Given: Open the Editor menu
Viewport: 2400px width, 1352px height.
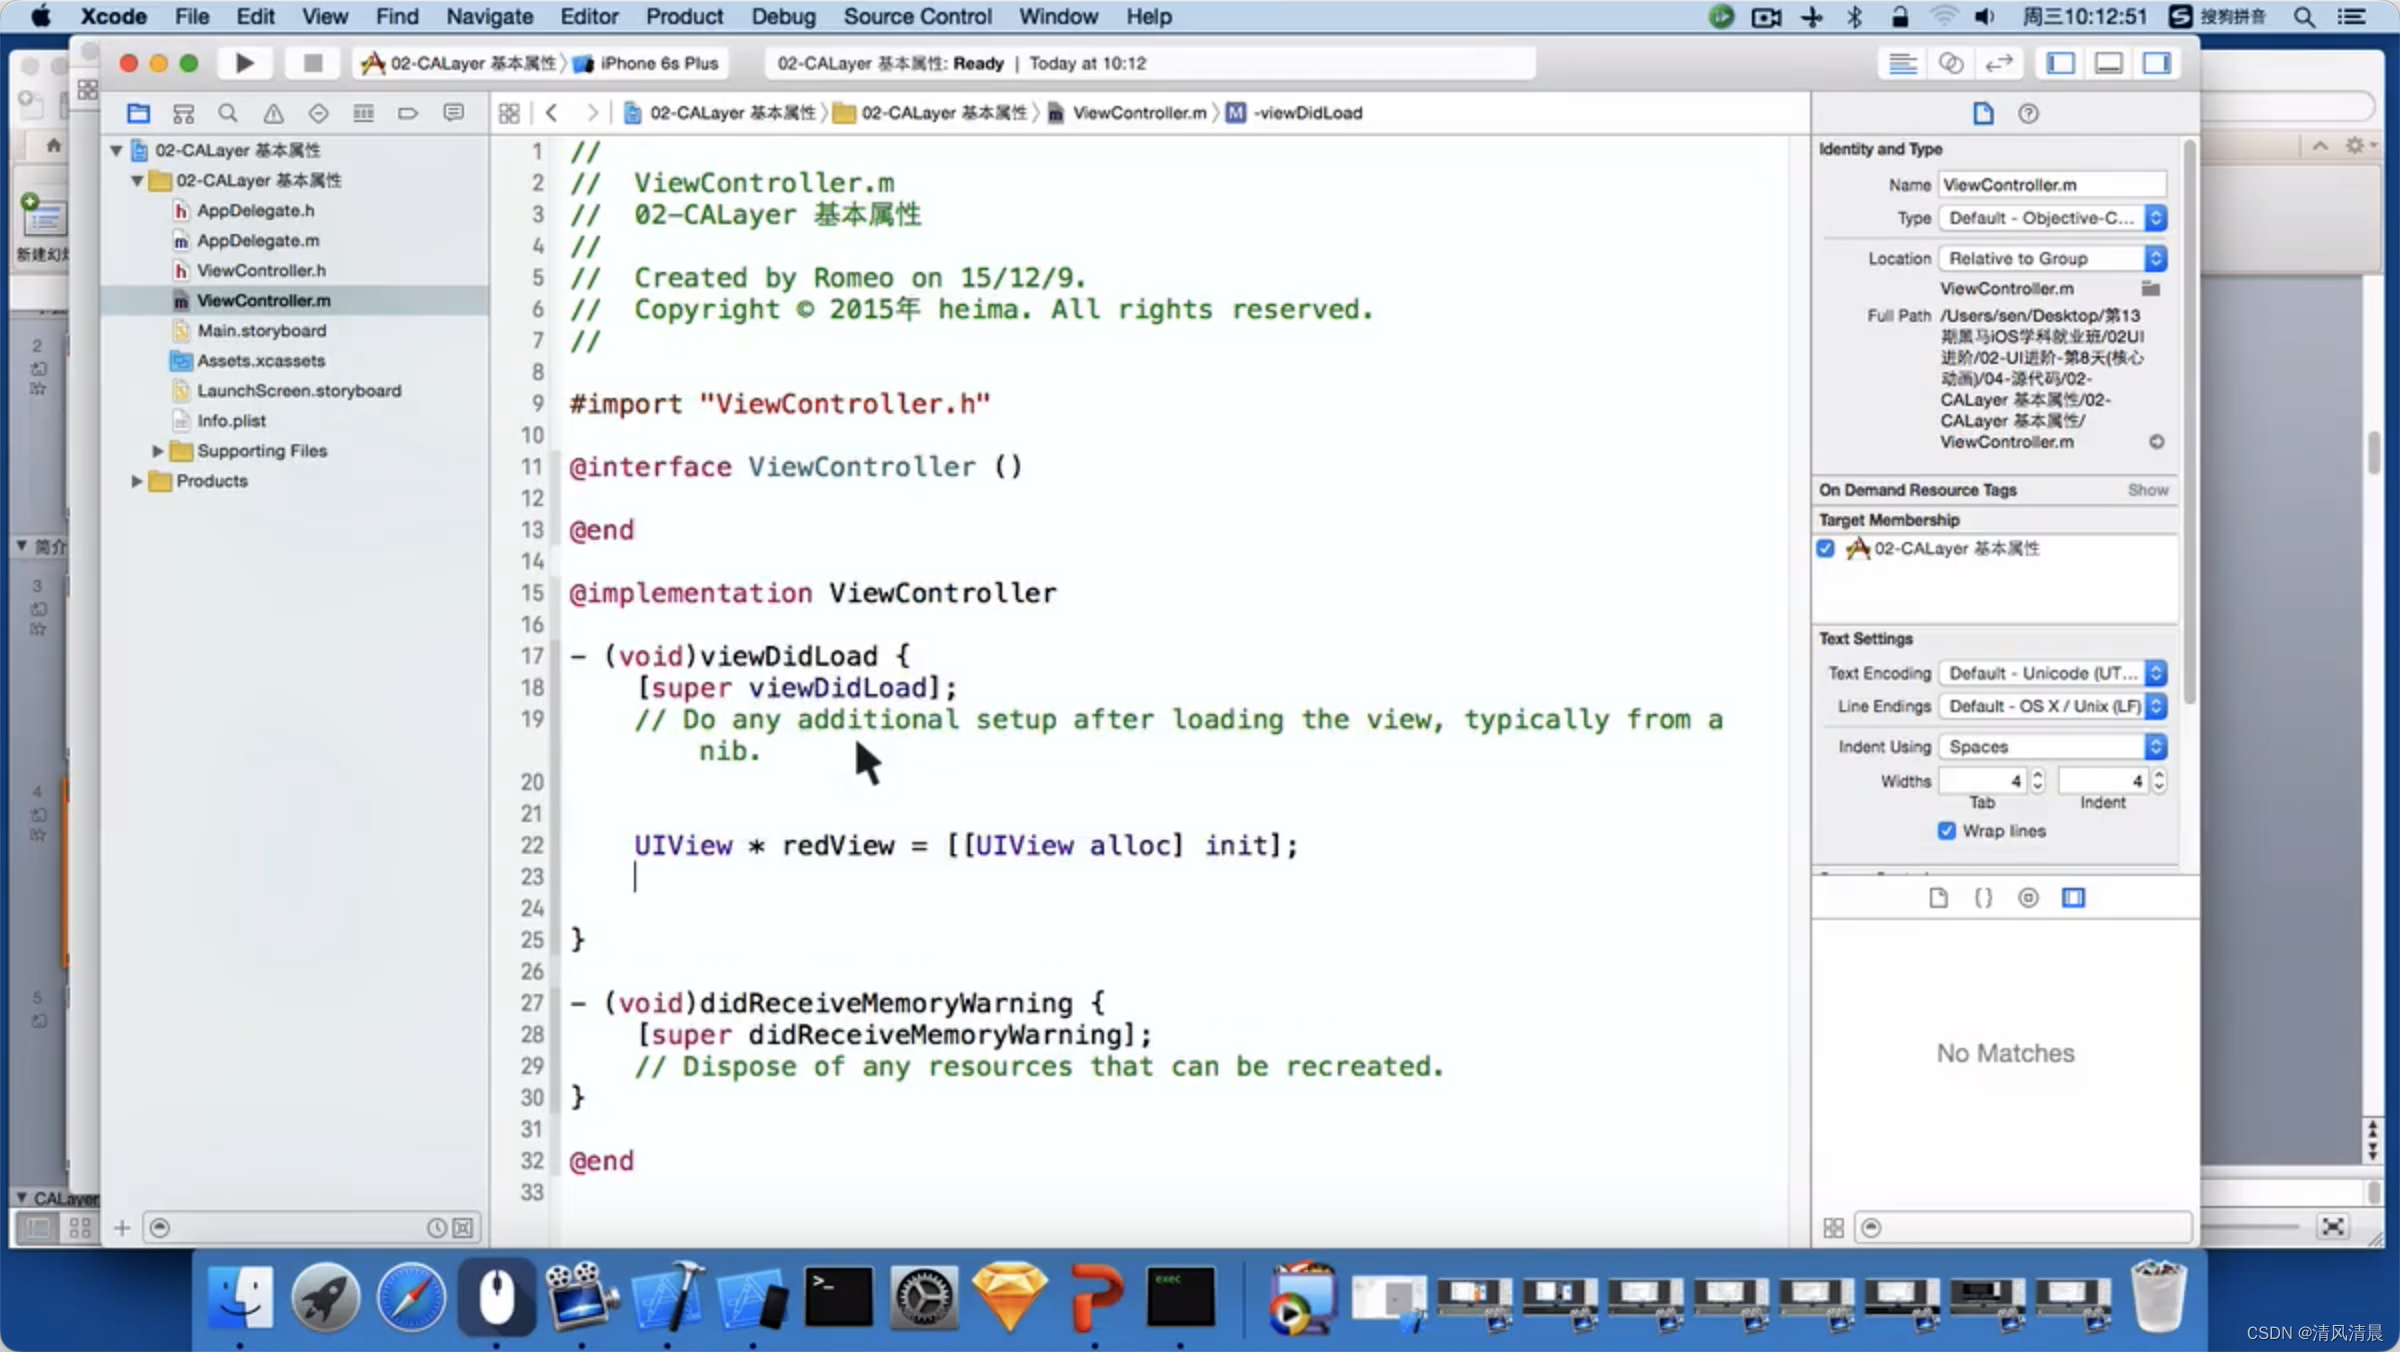Looking at the screenshot, I should coord(589,16).
